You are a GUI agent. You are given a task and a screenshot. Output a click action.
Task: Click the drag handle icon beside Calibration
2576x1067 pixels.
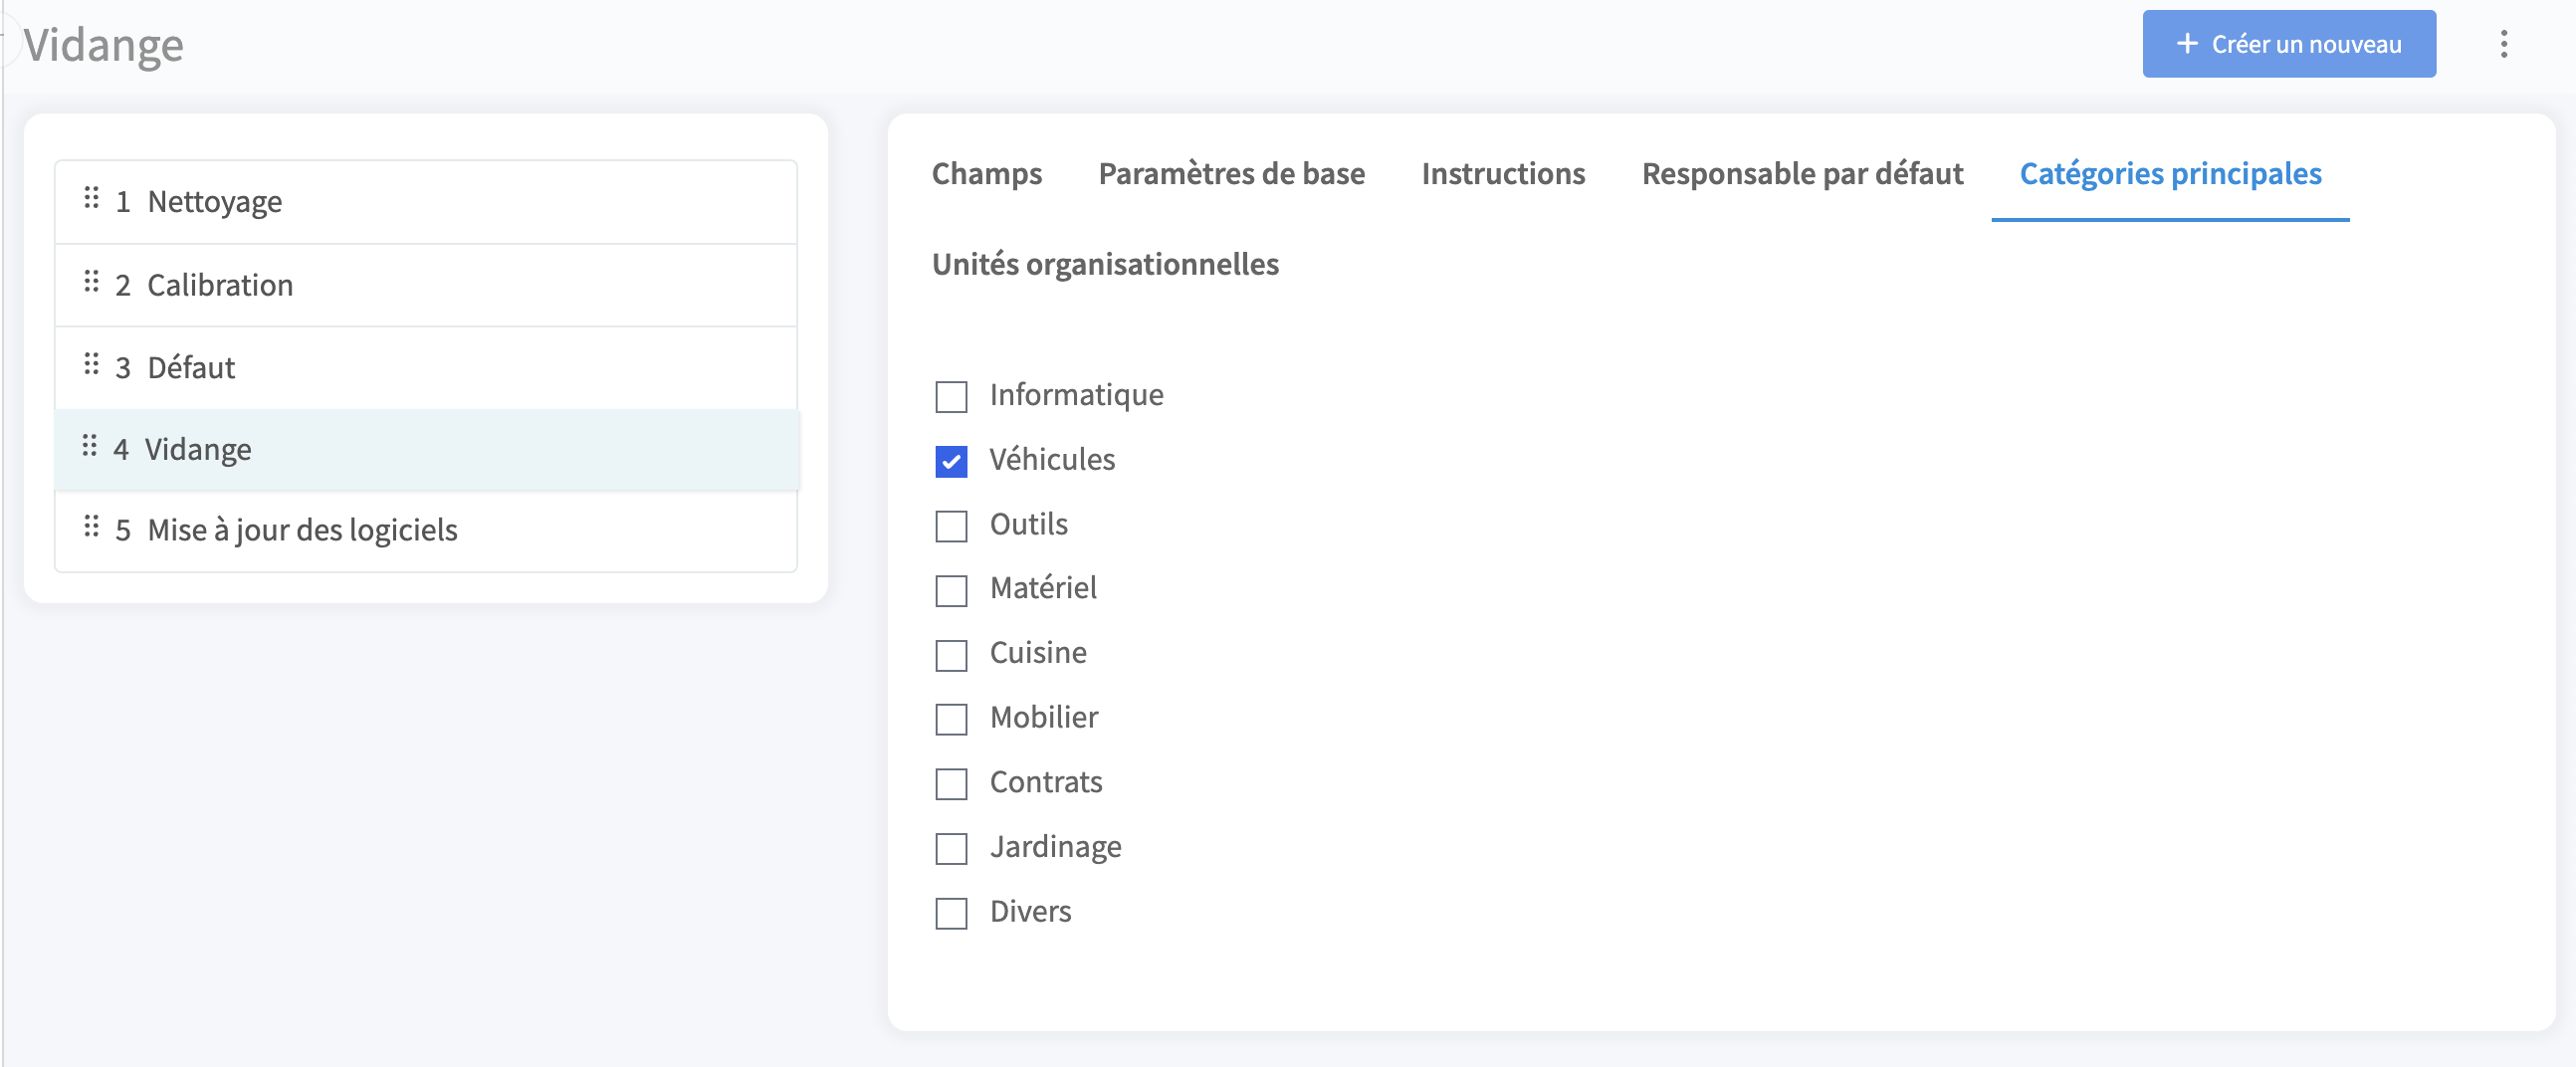click(x=91, y=282)
